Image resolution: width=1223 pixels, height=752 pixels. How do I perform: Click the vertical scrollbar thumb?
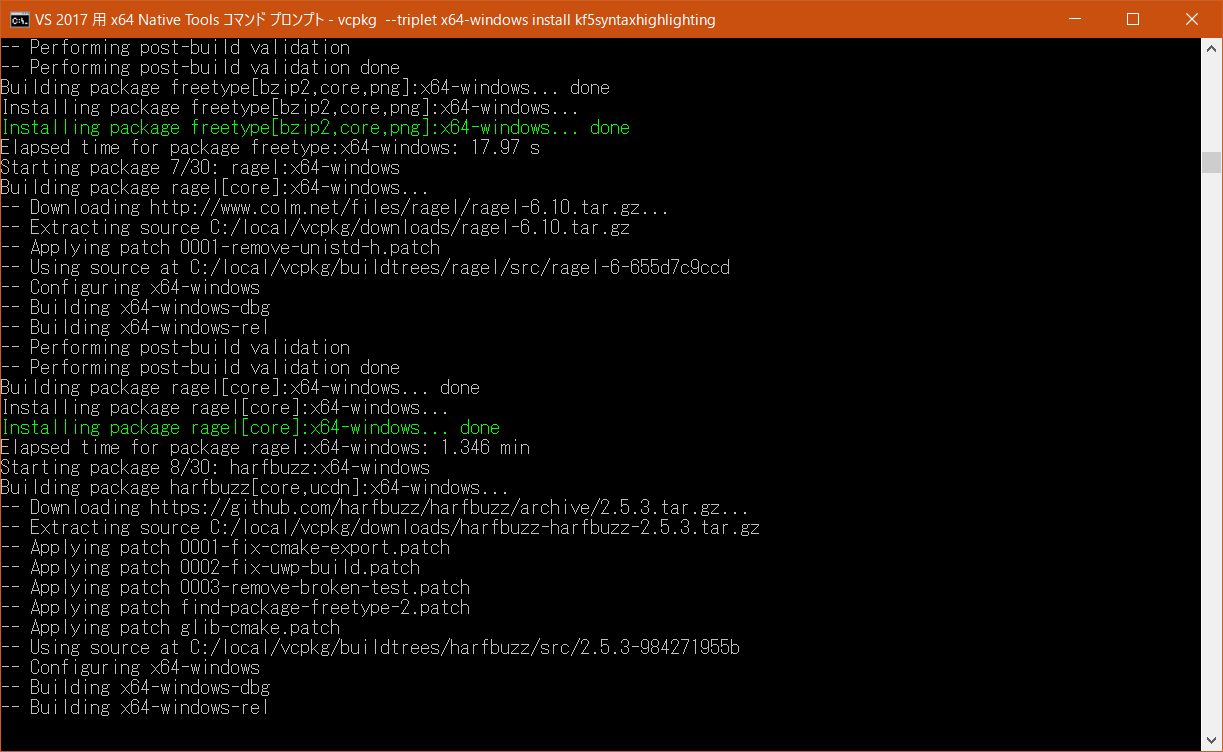click(x=1212, y=162)
